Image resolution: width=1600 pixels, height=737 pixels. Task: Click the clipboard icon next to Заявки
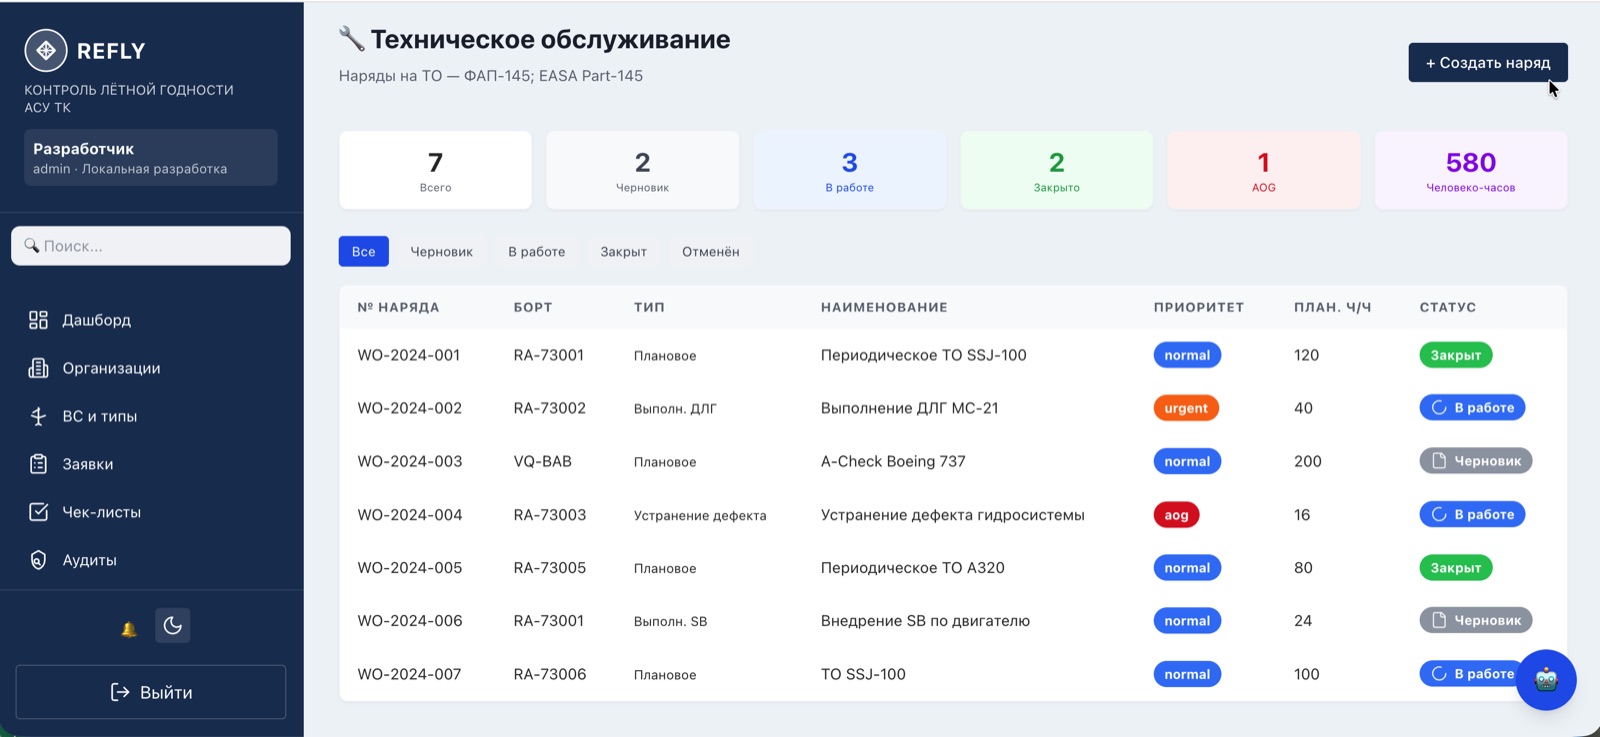(38, 464)
